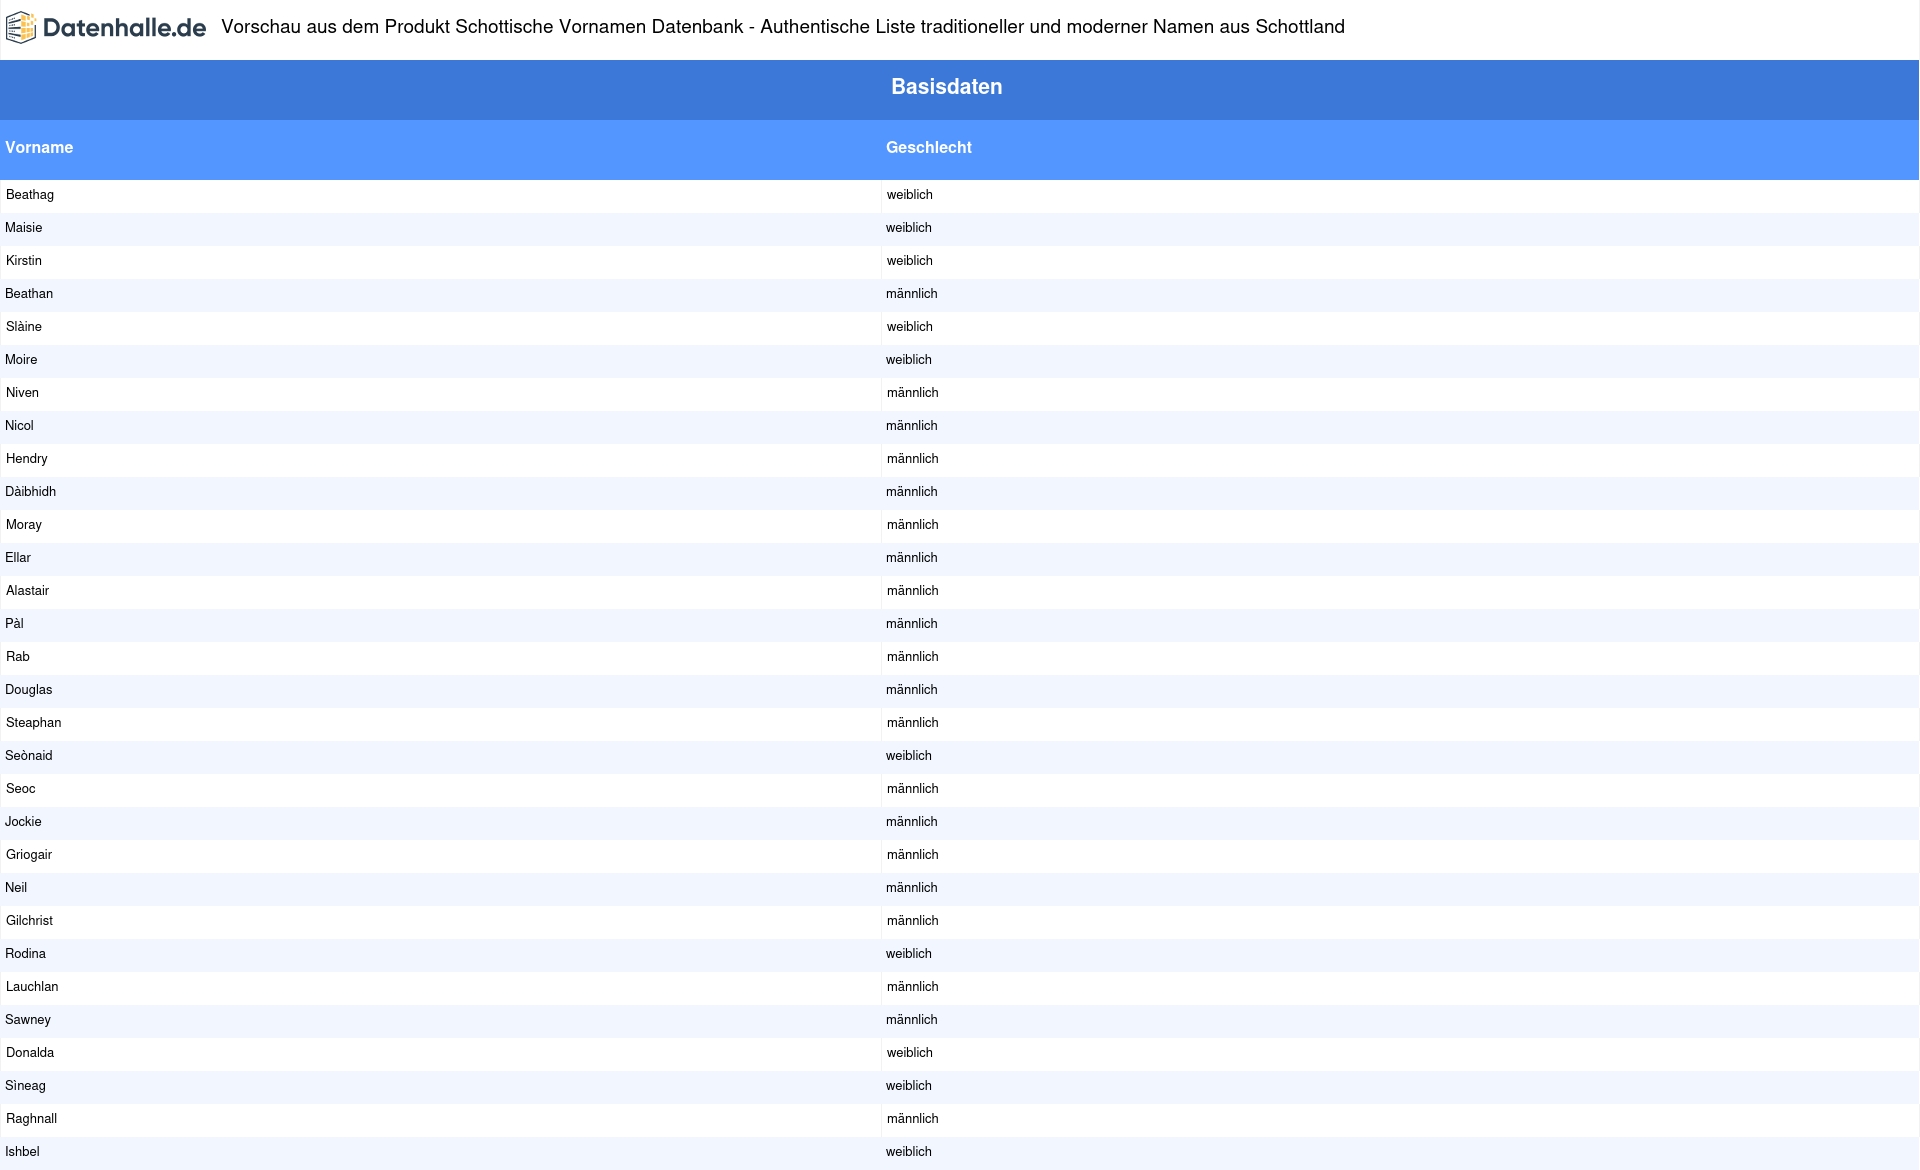The image size is (1920, 1170).
Task: Select the name Jockie
Action: point(23,822)
